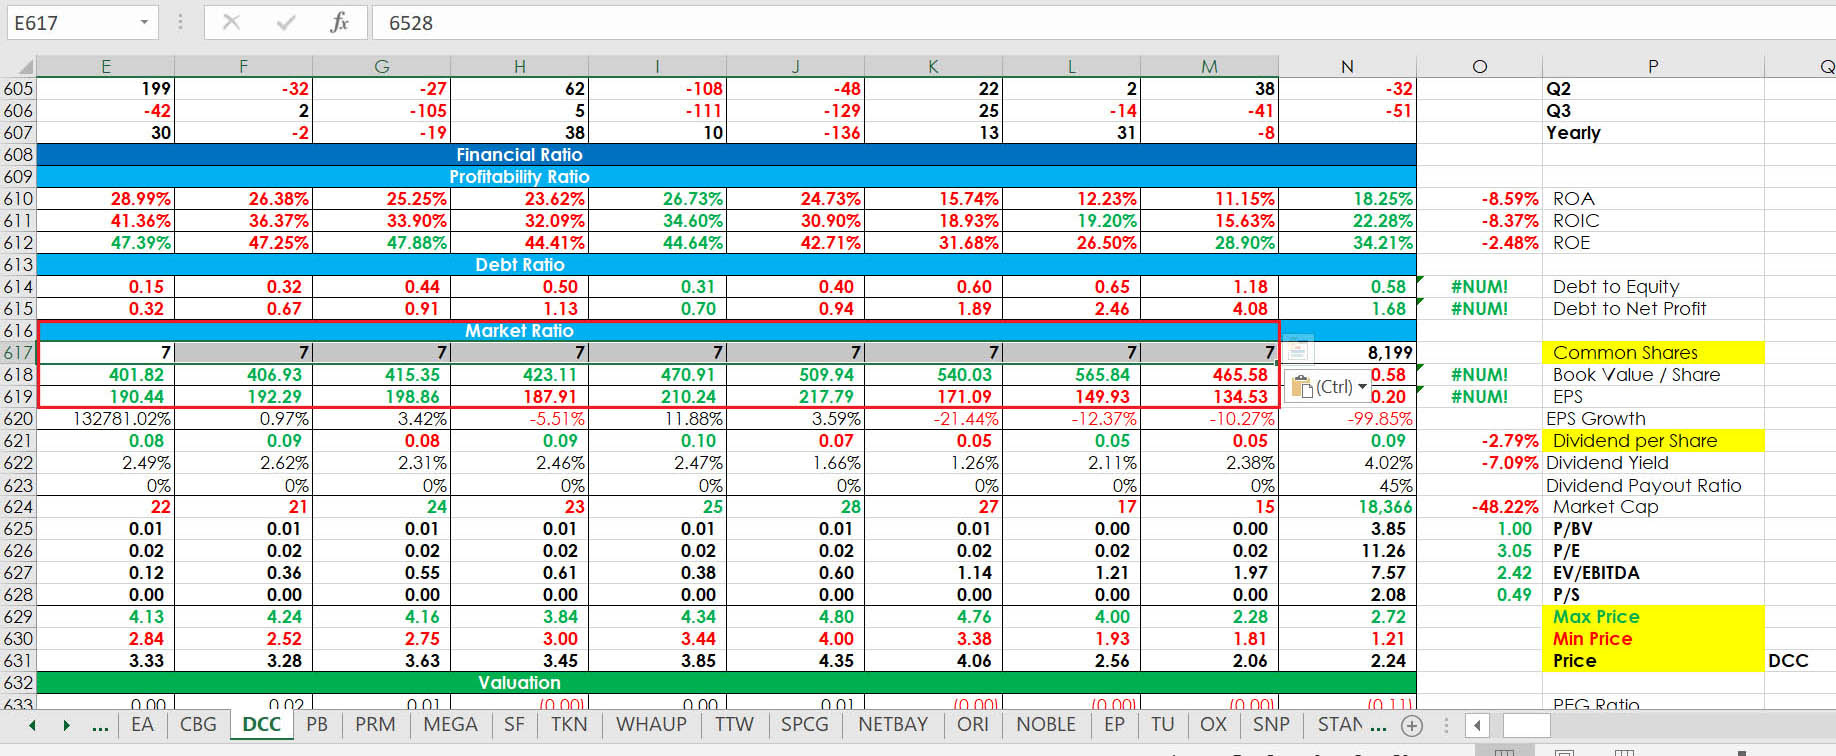Open the NETBAY sheet tab

(893, 725)
